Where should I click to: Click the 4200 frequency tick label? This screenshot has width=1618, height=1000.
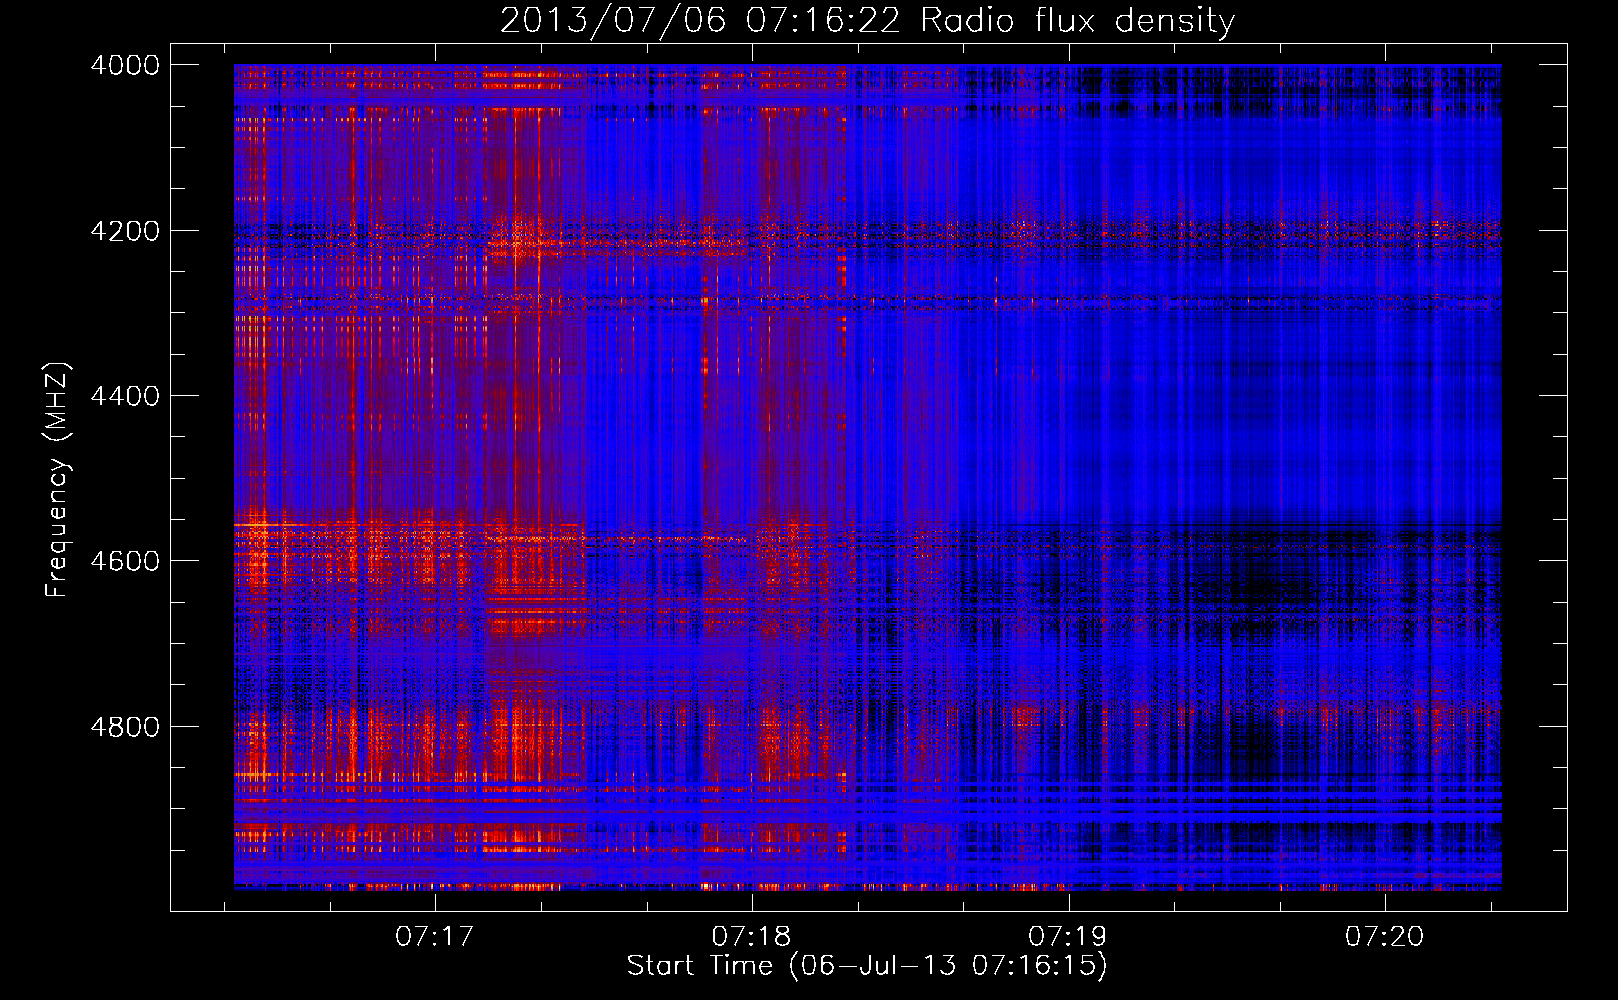(125, 231)
